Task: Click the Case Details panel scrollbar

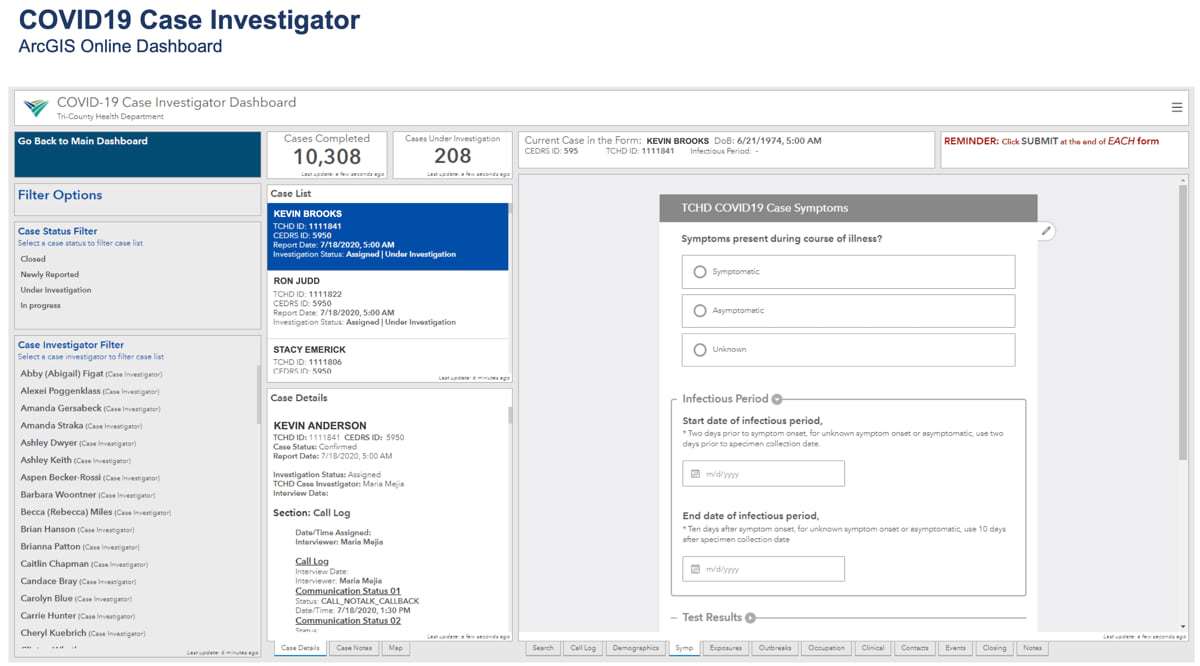Action: point(510,414)
